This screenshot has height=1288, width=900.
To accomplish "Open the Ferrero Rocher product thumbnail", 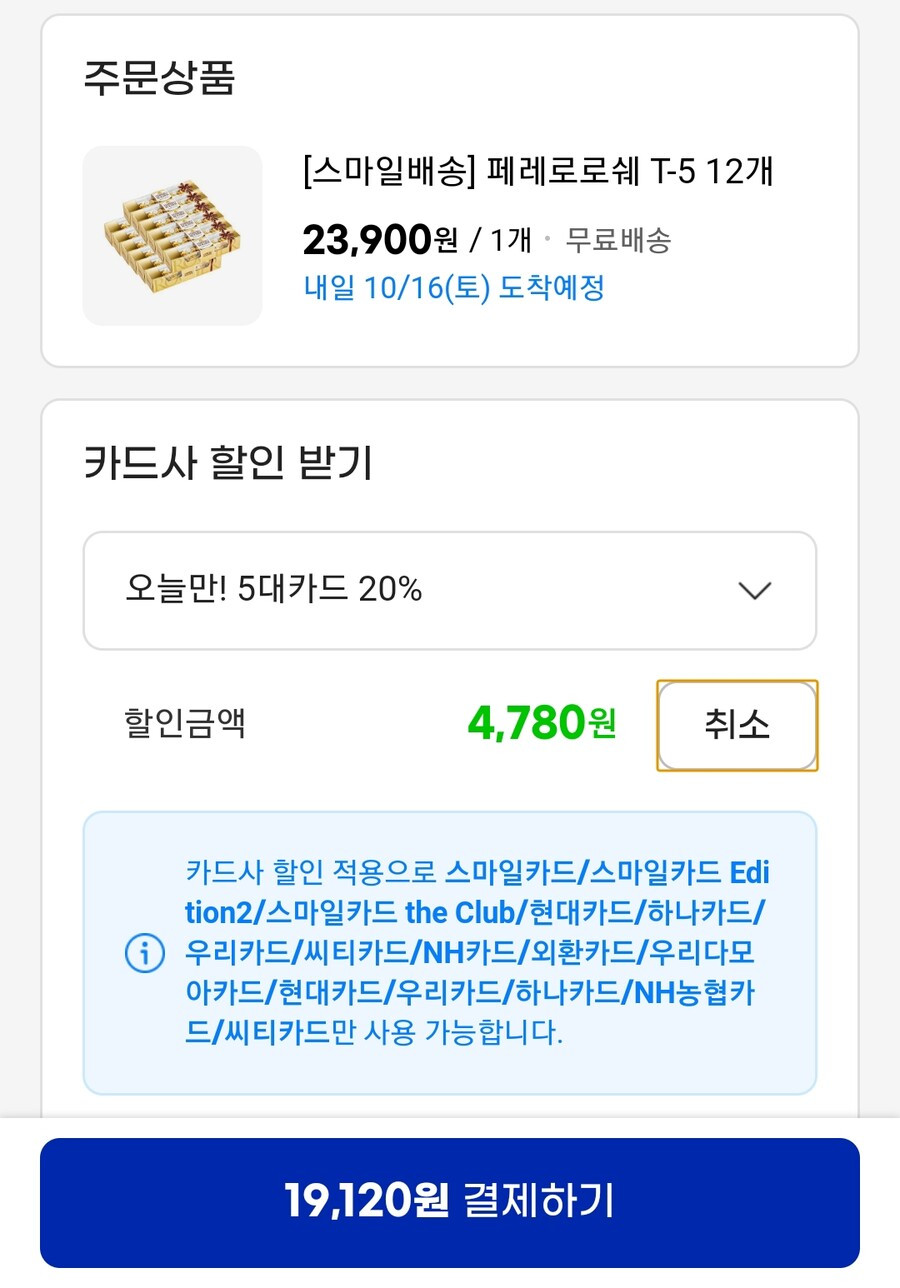I will 172,236.
